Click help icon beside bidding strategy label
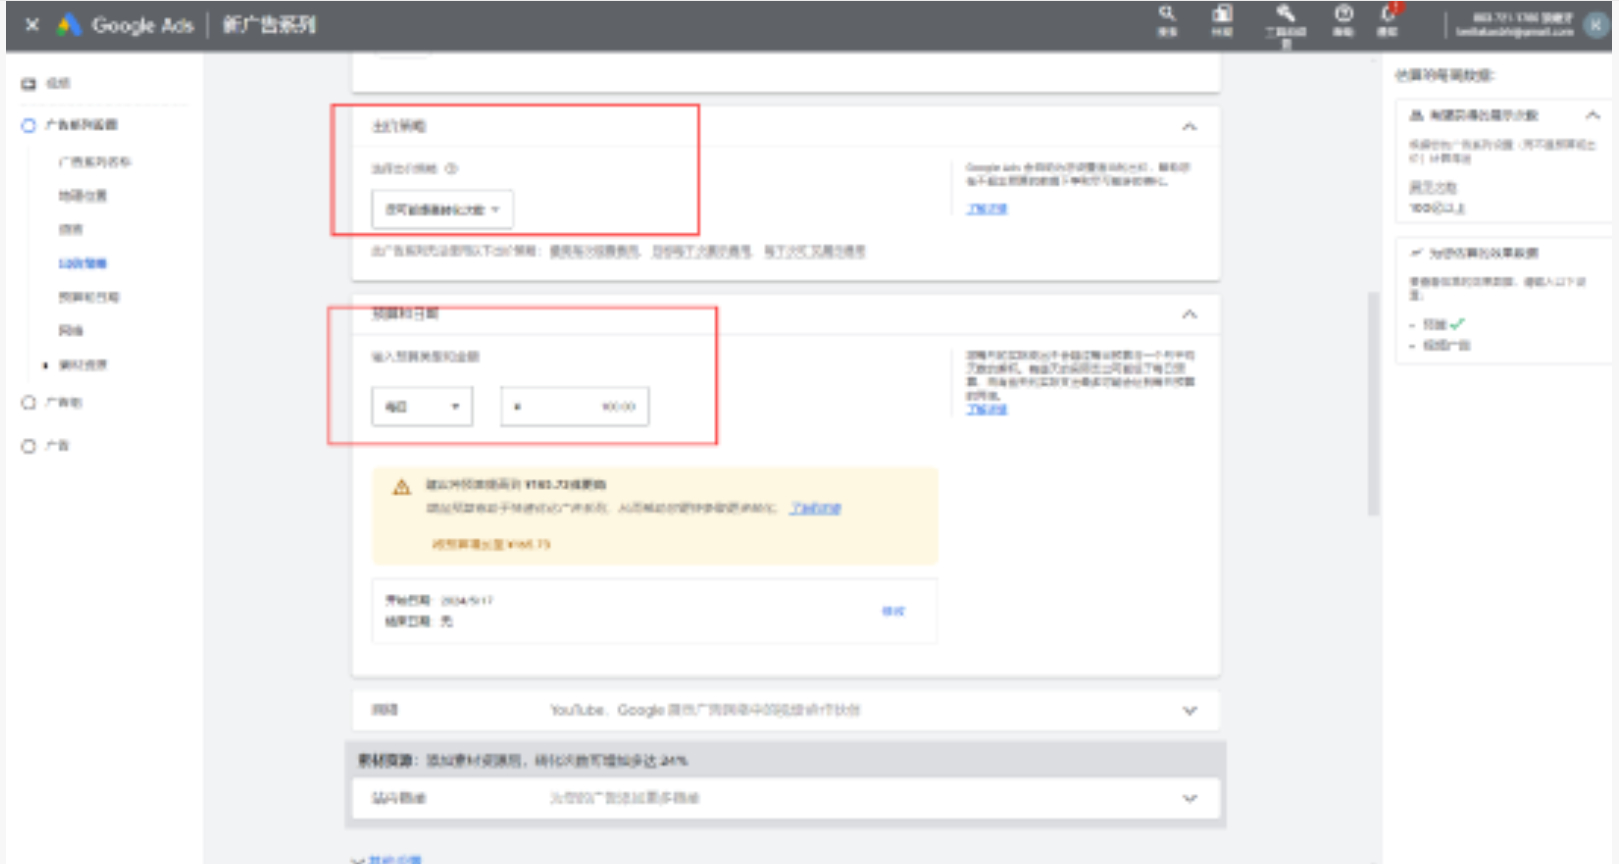The image size is (1619, 864). [452, 169]
